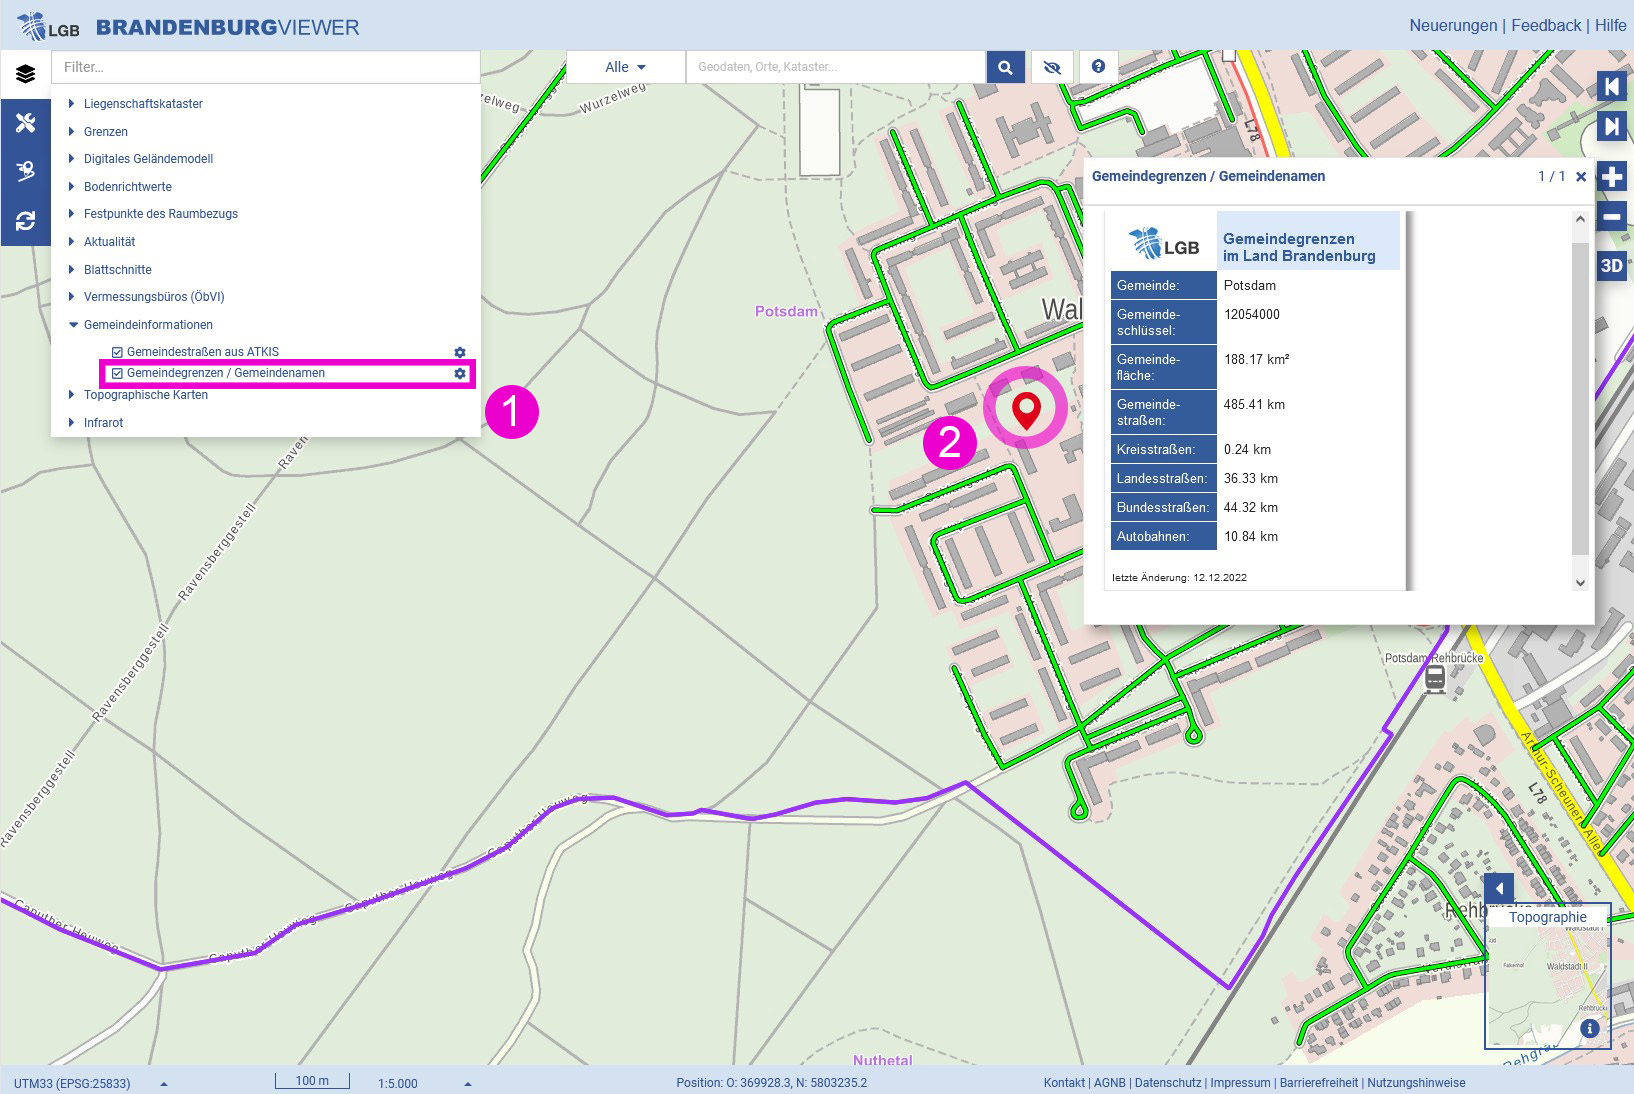Open coordinate system dropdown UTM33
Image resolution: width=1634 pixels, height=1094 pixels.
[91, 1083]
